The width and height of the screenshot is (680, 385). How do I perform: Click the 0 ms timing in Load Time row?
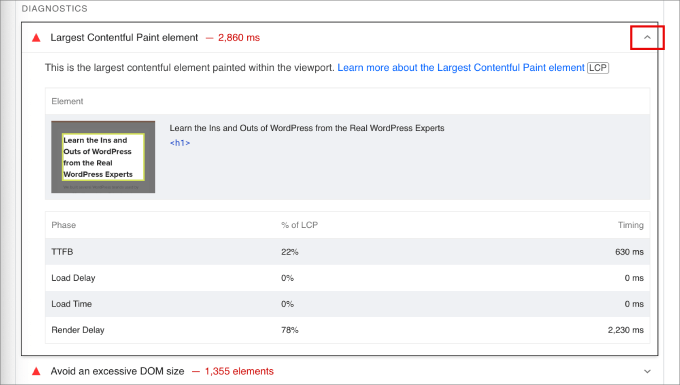tap(634, 304)
